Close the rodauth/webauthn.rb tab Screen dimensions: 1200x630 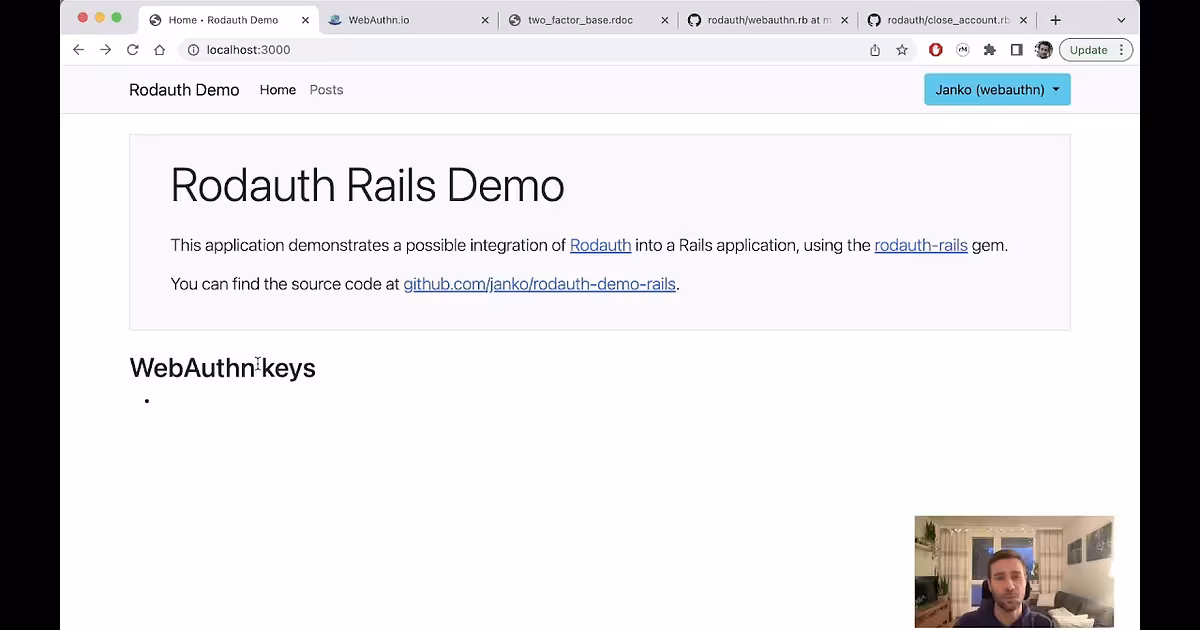[844, 20]
